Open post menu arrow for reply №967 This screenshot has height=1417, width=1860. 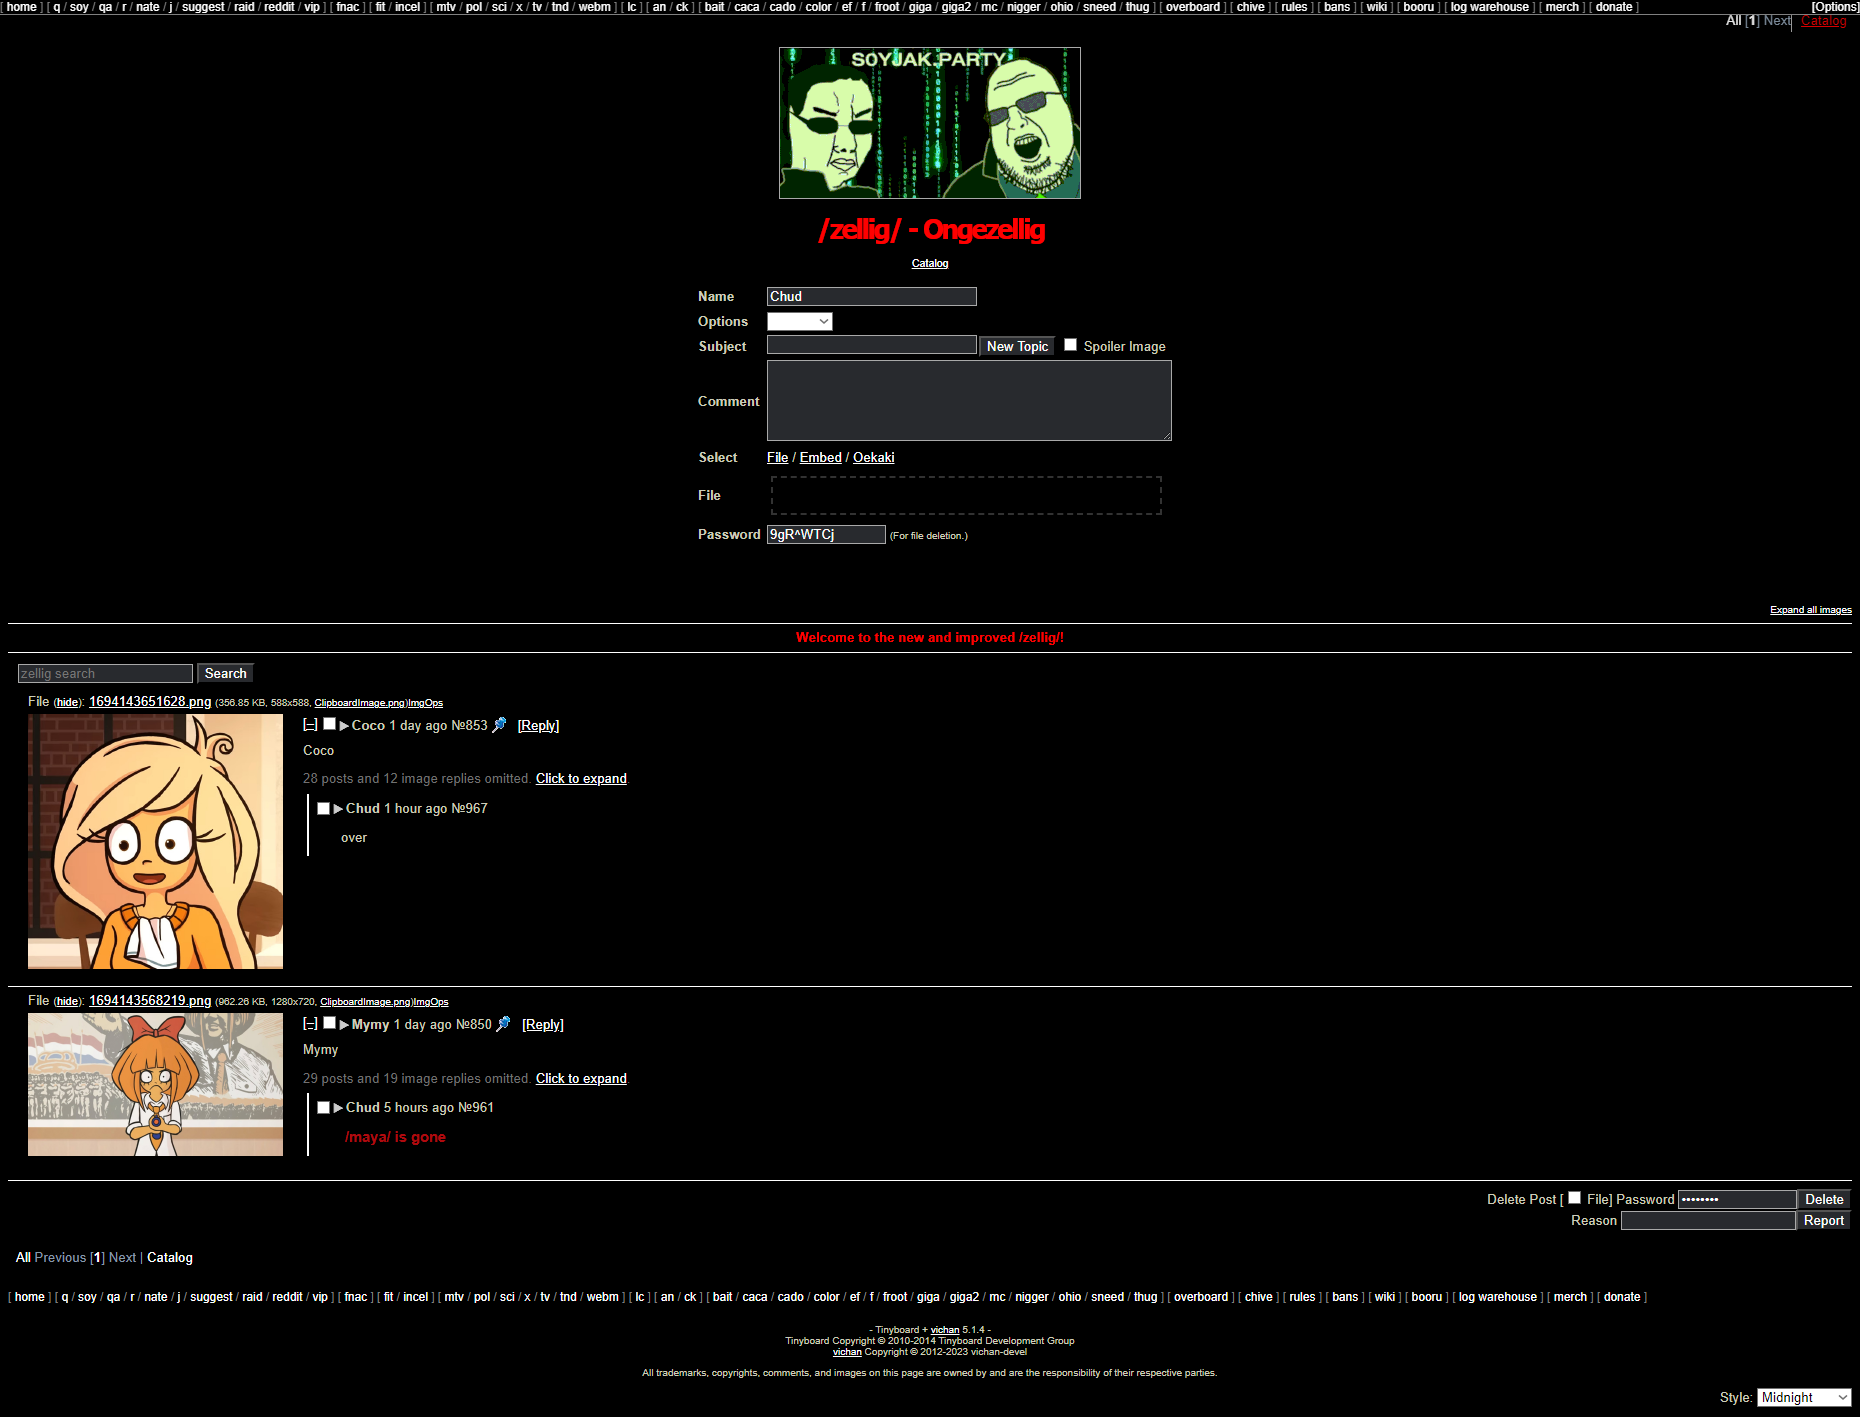coord(338,809)
